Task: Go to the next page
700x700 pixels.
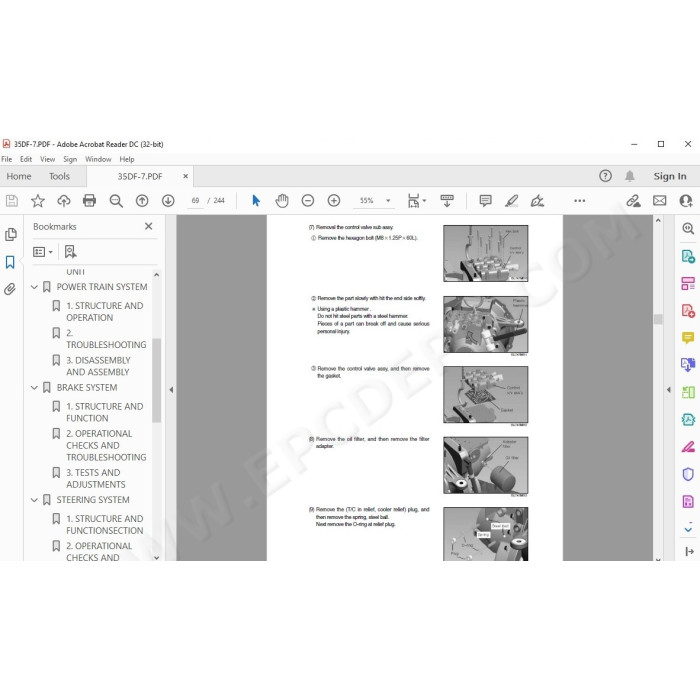Action: 168,201
